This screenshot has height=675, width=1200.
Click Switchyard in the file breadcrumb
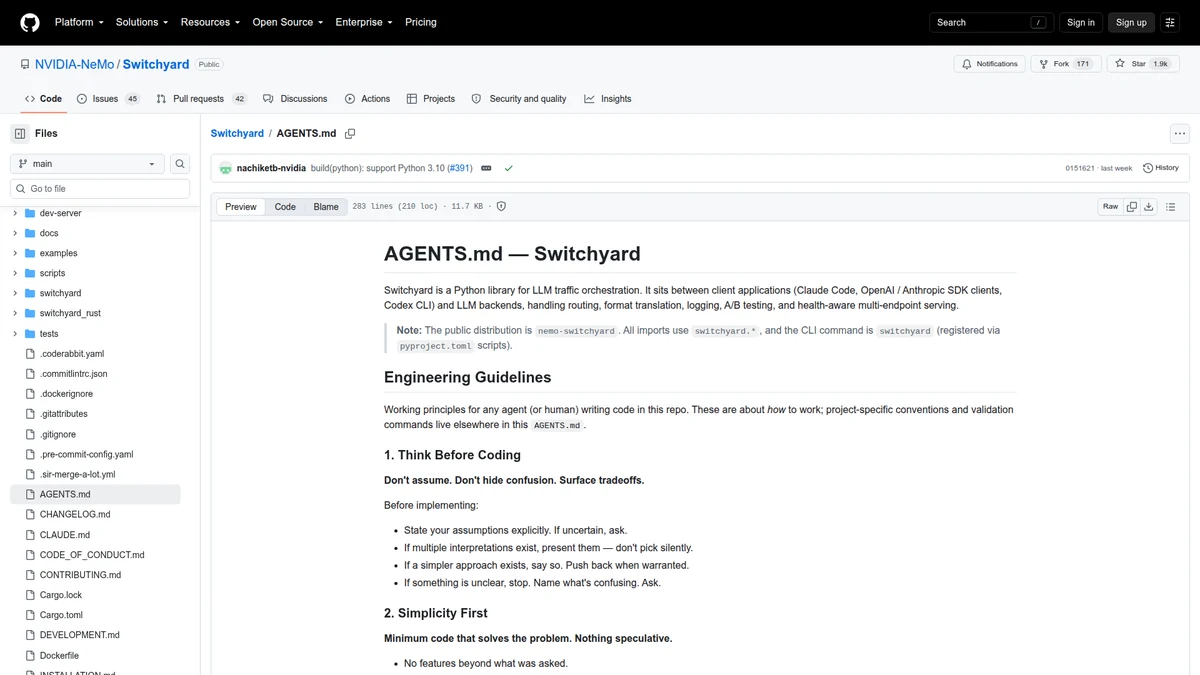tap(237, 133)
